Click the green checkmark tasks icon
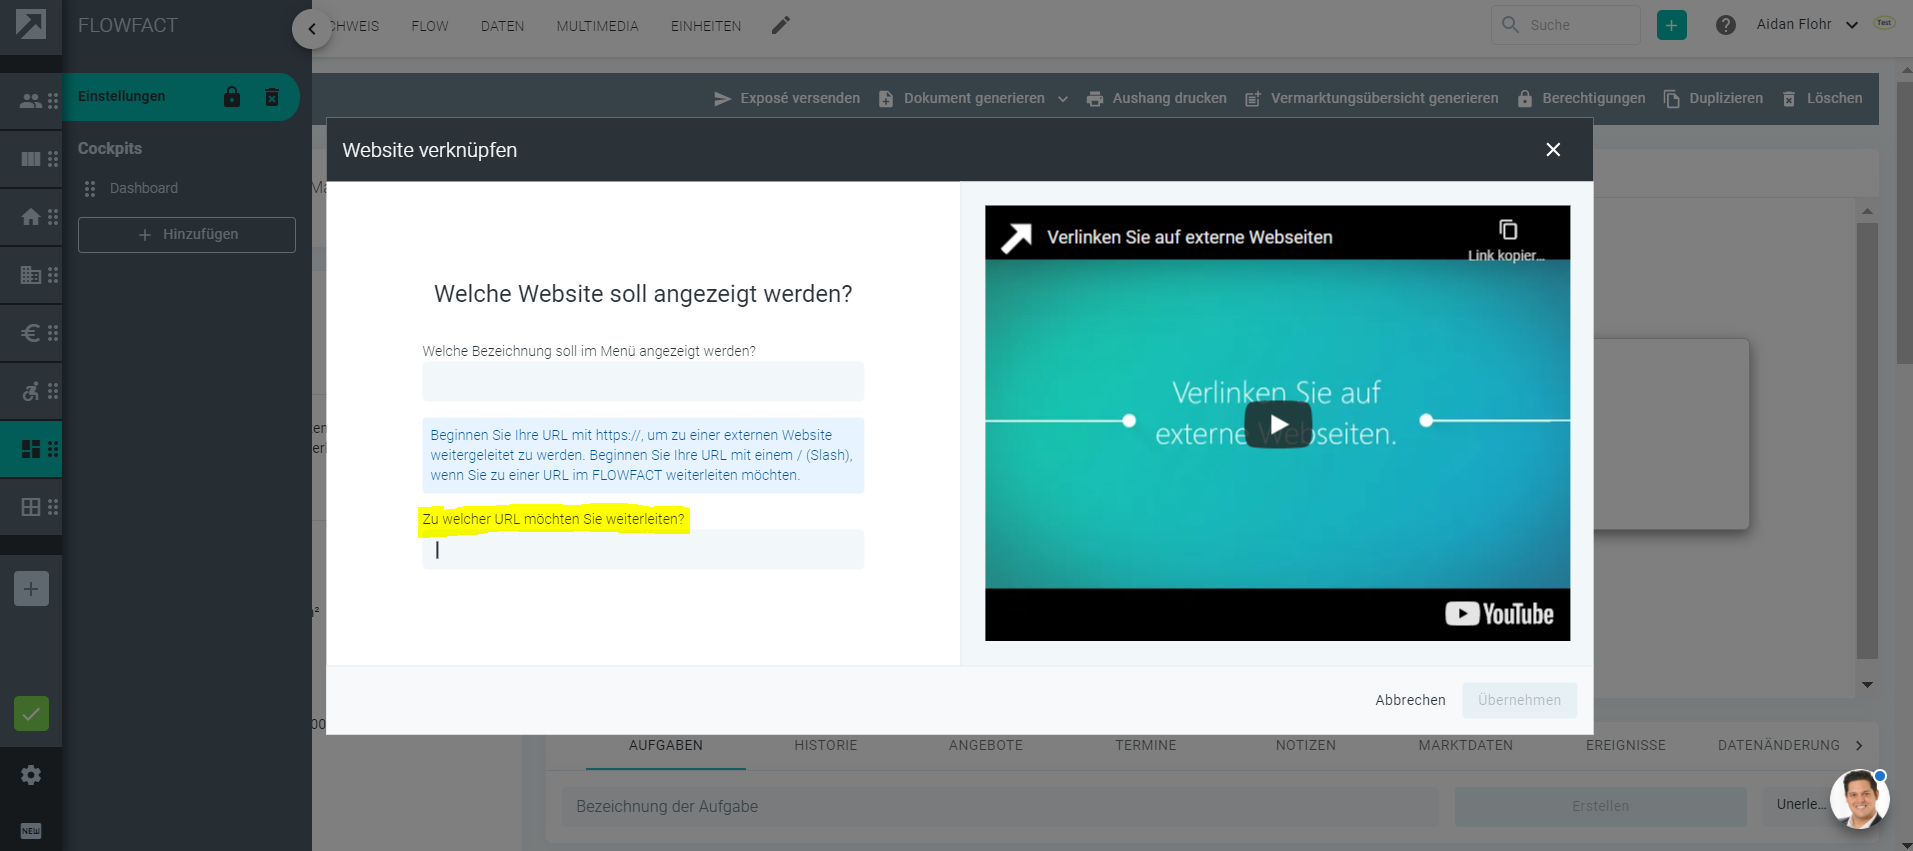The height and width of the screenshot is (851, 1913). pyautogui.click(x=31, y=714)
